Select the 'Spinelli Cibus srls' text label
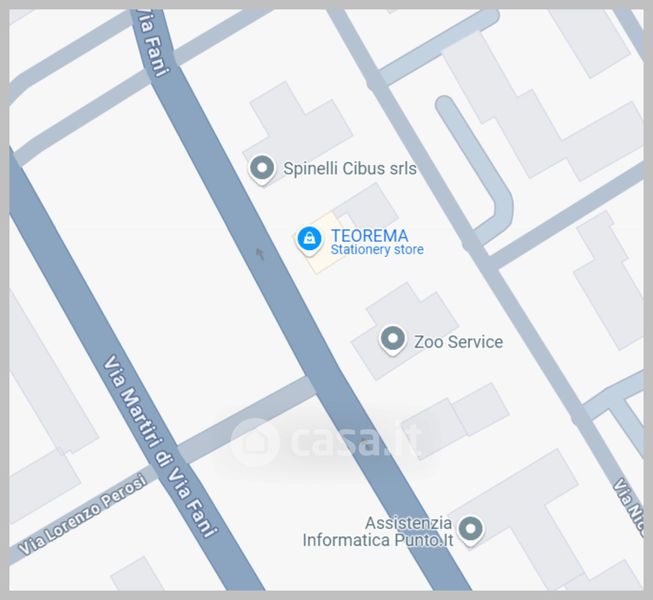Screen dimensions: 653x600 350,169
